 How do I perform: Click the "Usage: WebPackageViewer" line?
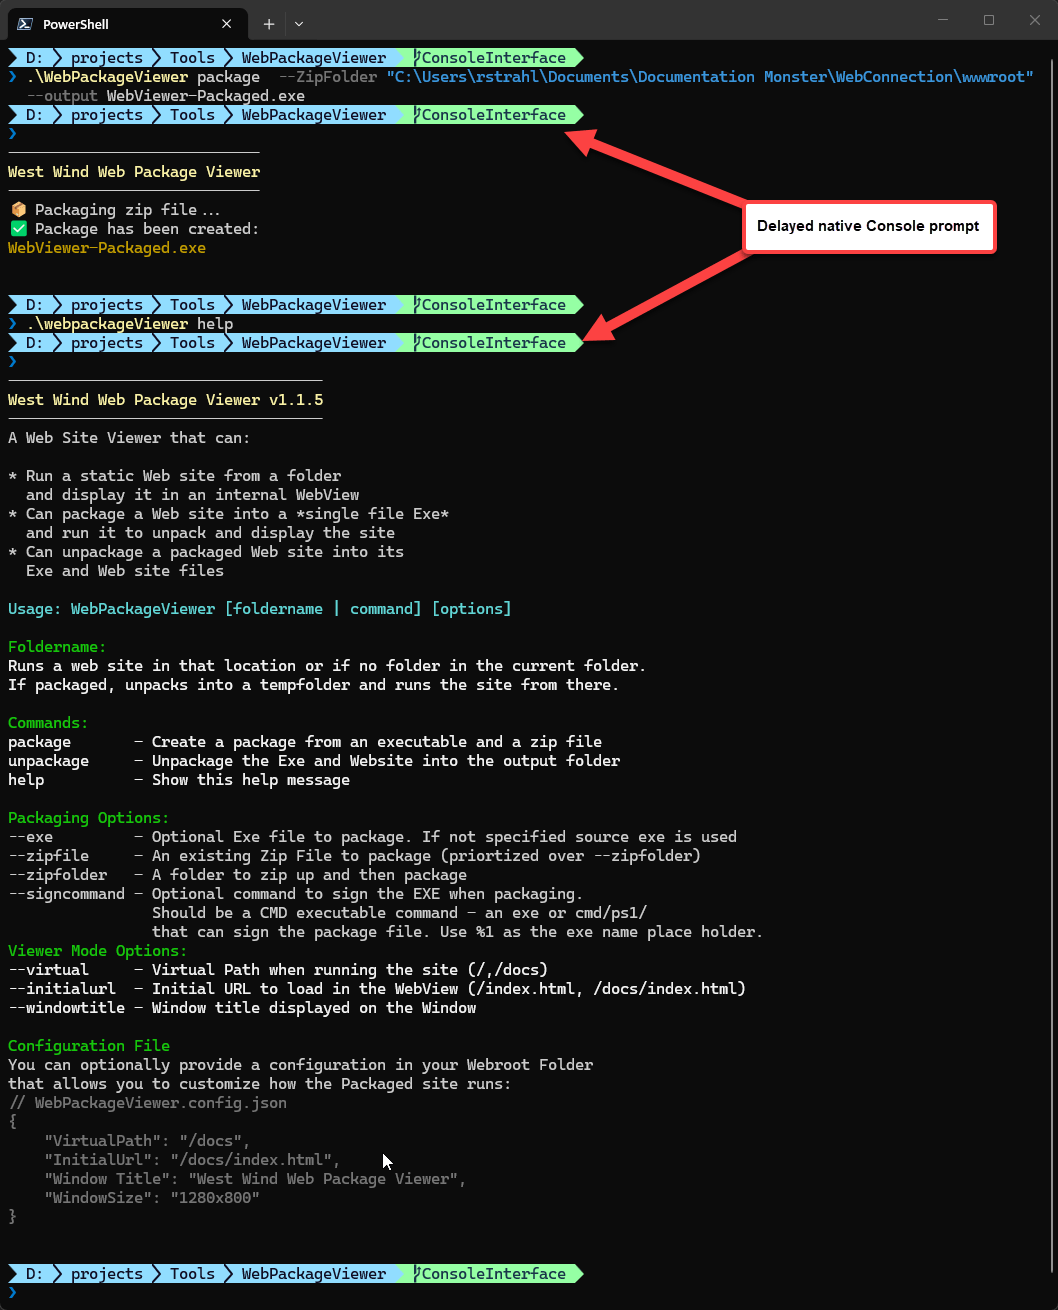[x=260, y=609]
